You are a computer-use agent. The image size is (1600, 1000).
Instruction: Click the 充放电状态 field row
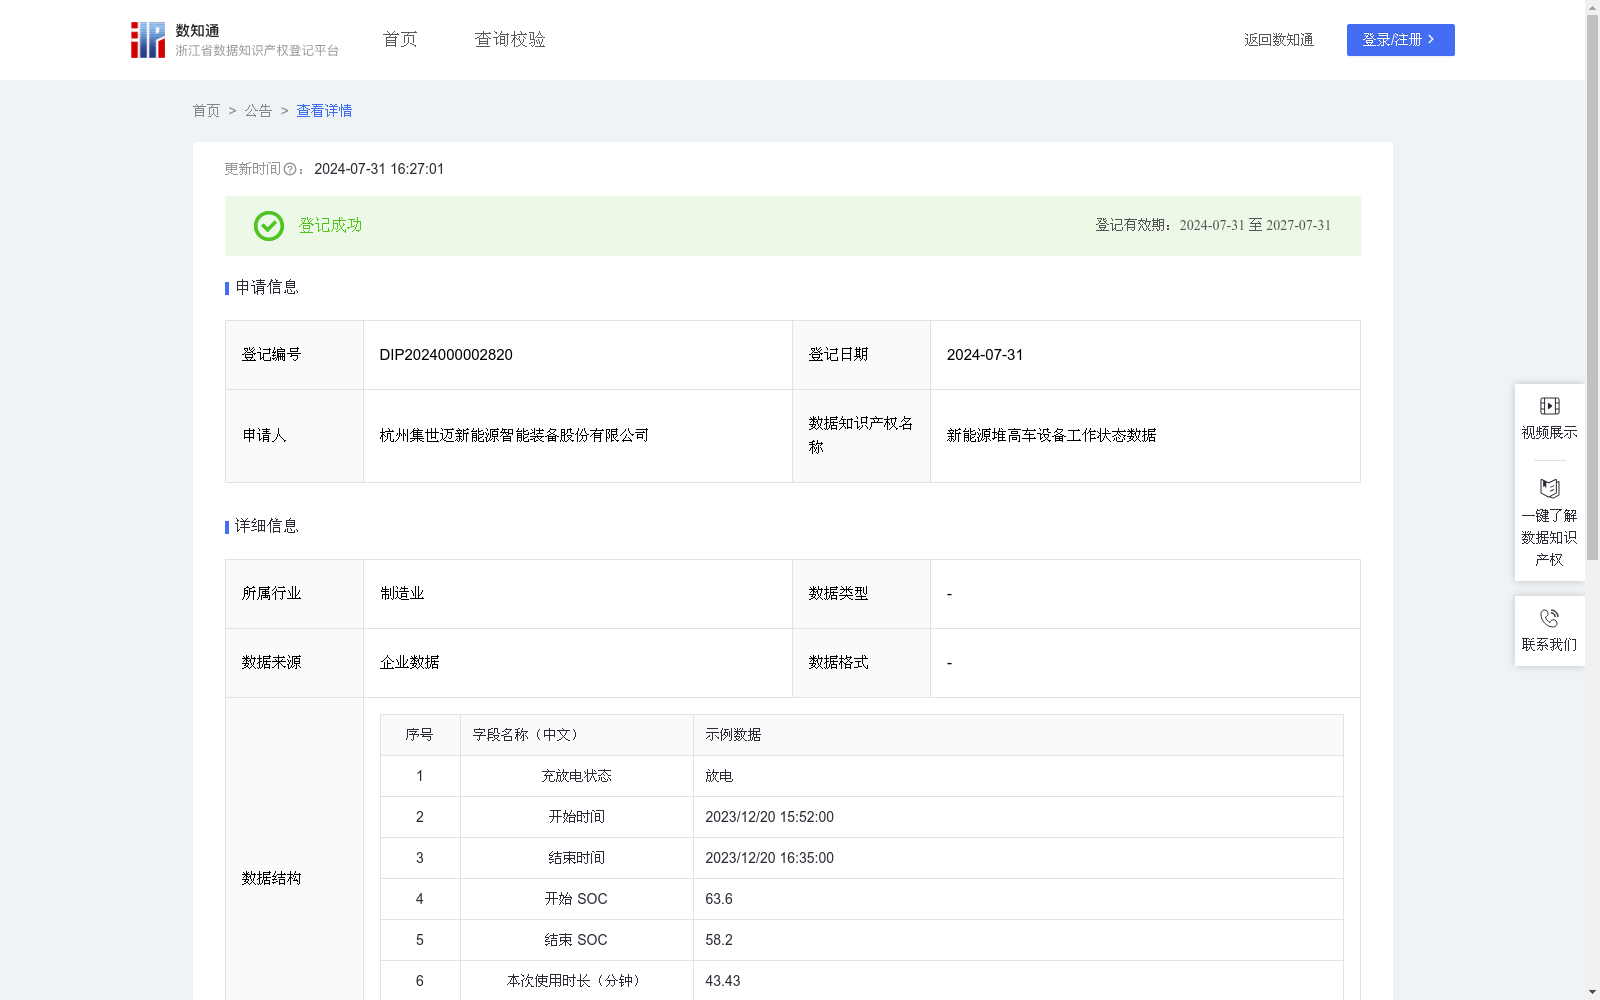(x=861, y=776)
